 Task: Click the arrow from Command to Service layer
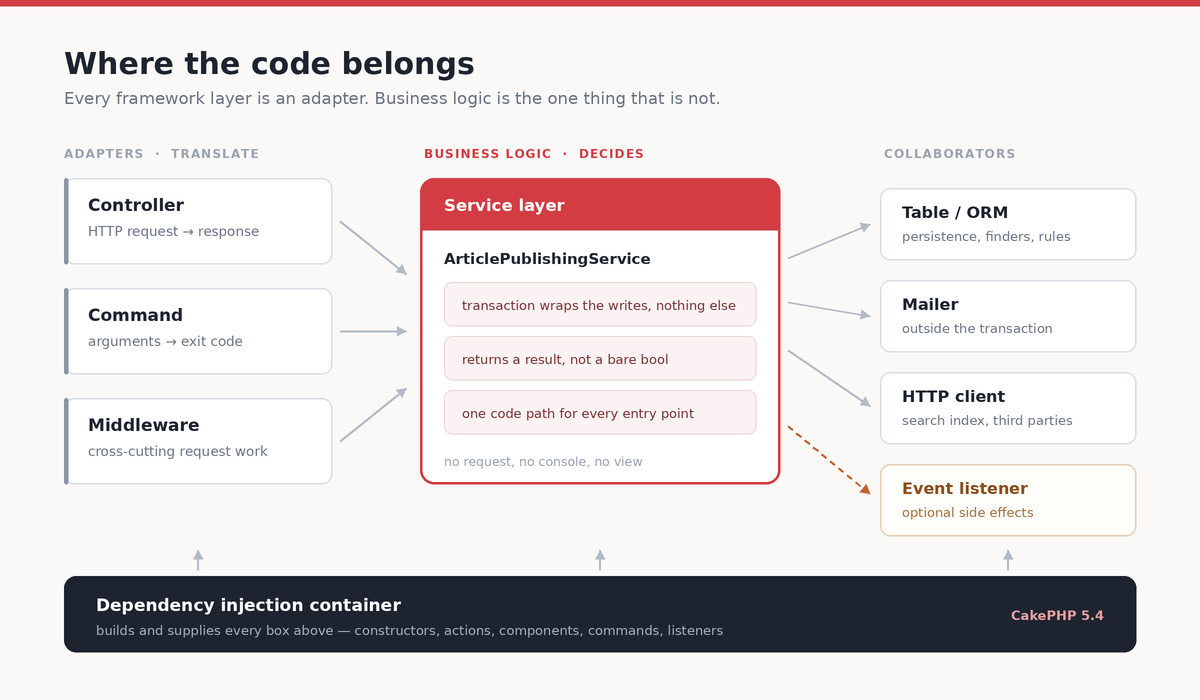pyautogui.click(x=373, y=331)
